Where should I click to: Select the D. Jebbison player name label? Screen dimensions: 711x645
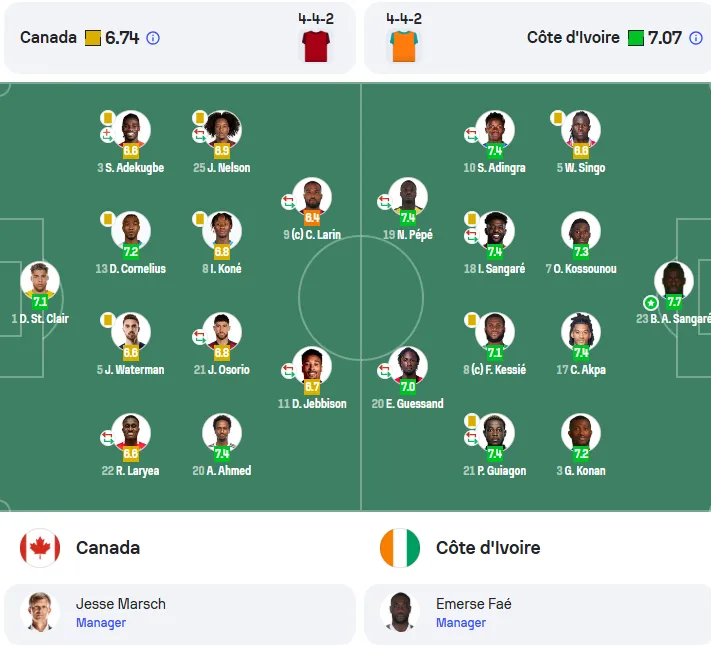point(312,404)
